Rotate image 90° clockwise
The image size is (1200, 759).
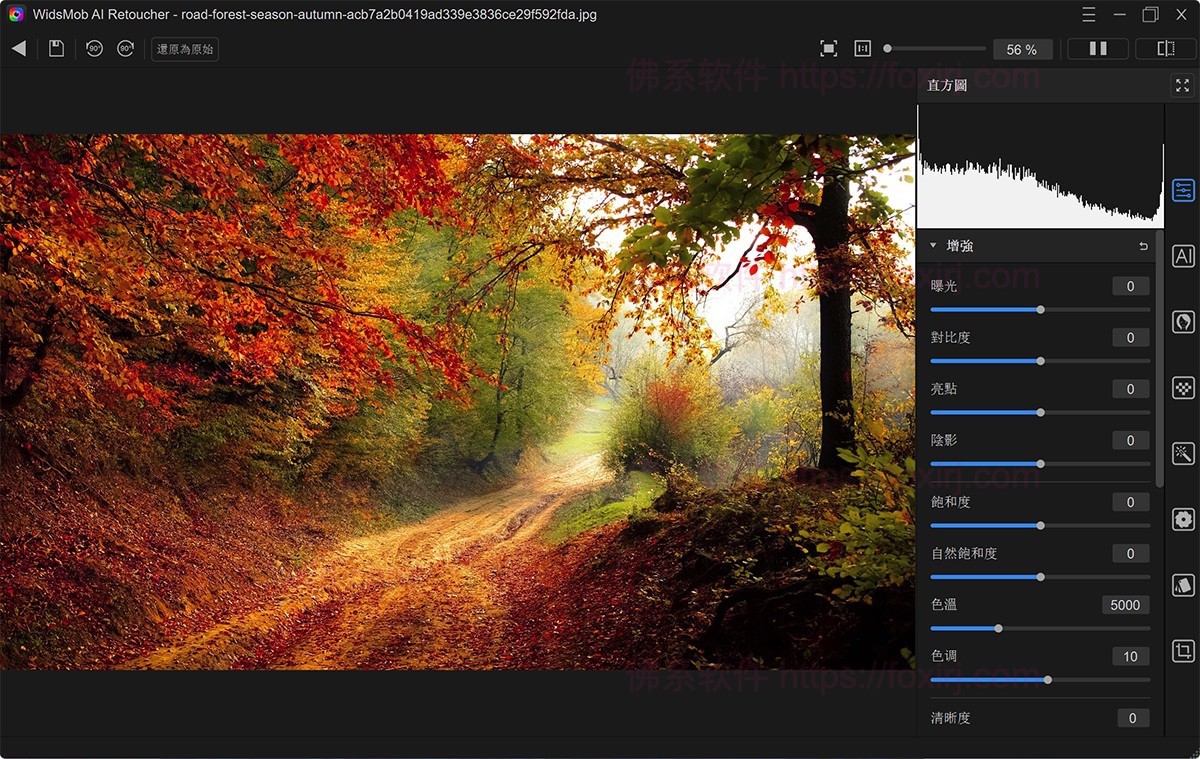125,49
